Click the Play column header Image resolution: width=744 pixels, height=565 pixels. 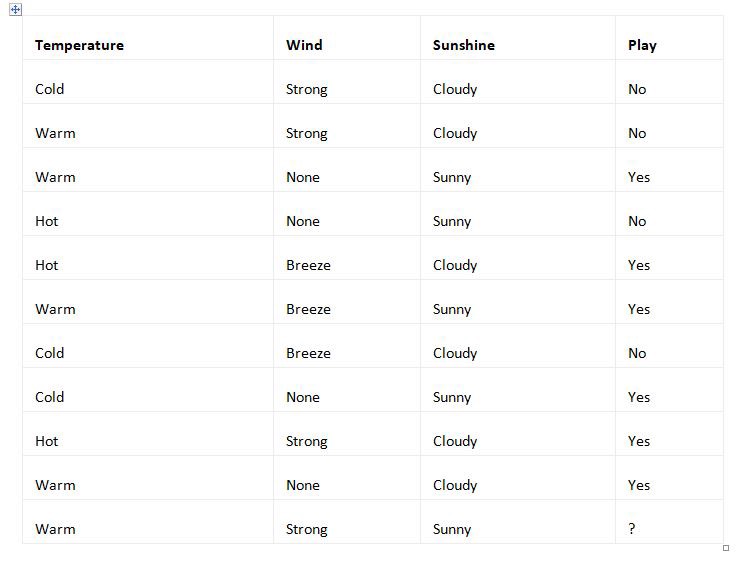pos(642,45)
